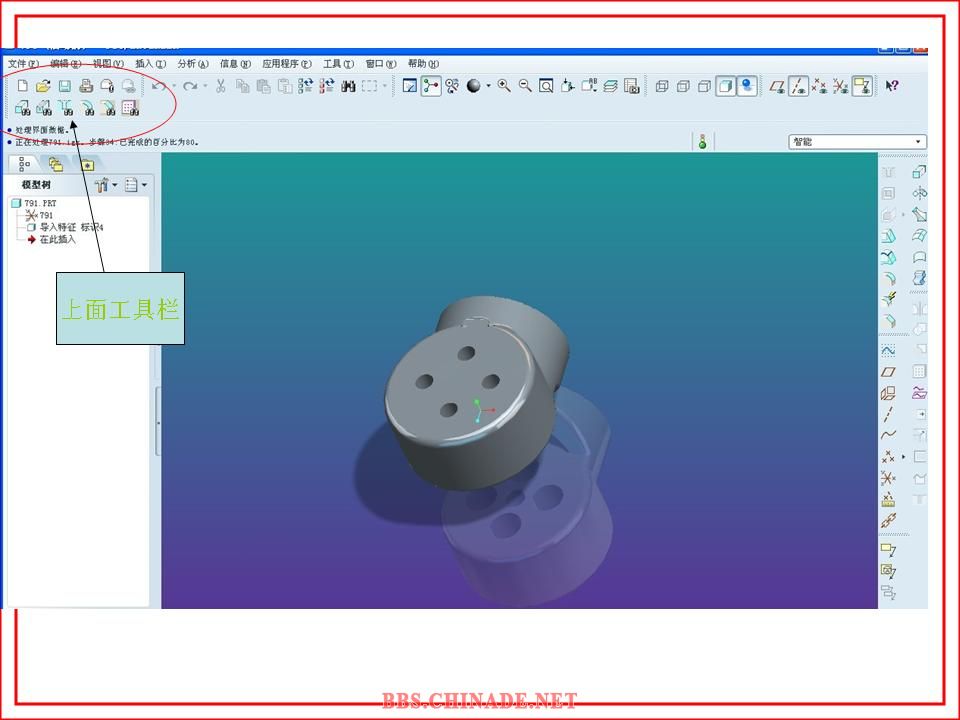Click the New file icon
The width and height of the screenshot is (960, 720).
23,86
